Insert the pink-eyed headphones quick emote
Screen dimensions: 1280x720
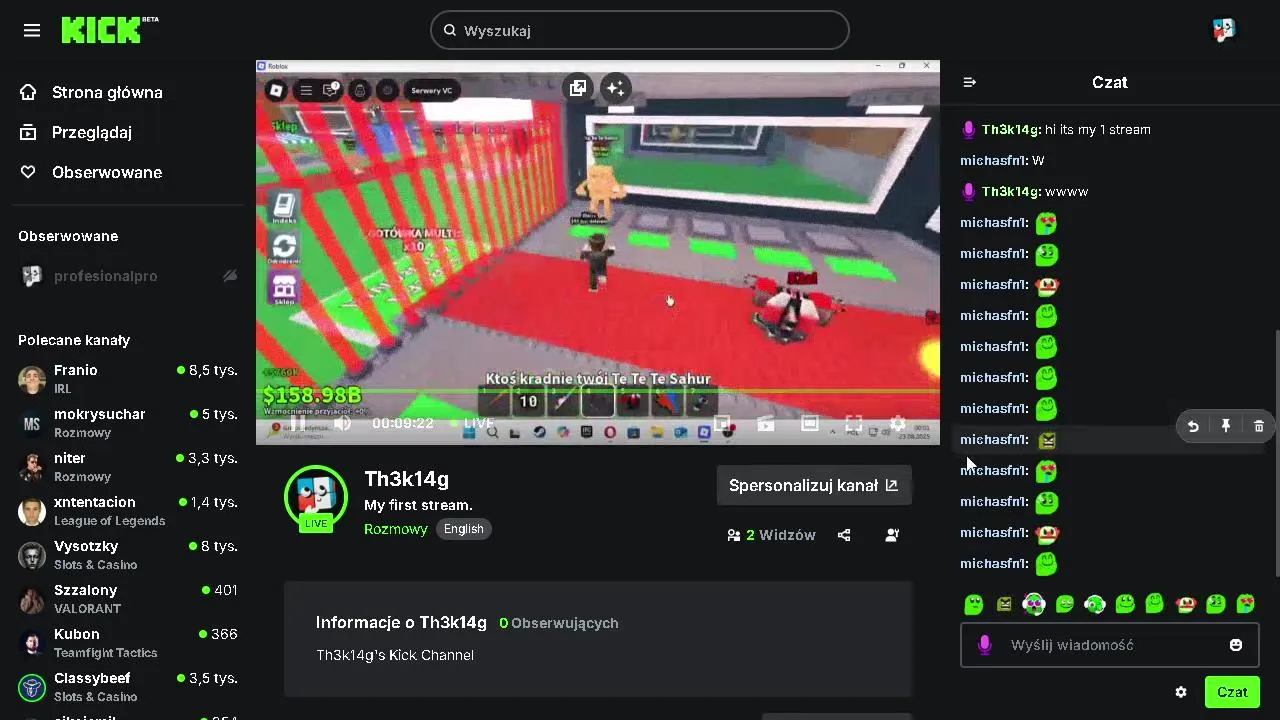click(x=1034, y=604)
